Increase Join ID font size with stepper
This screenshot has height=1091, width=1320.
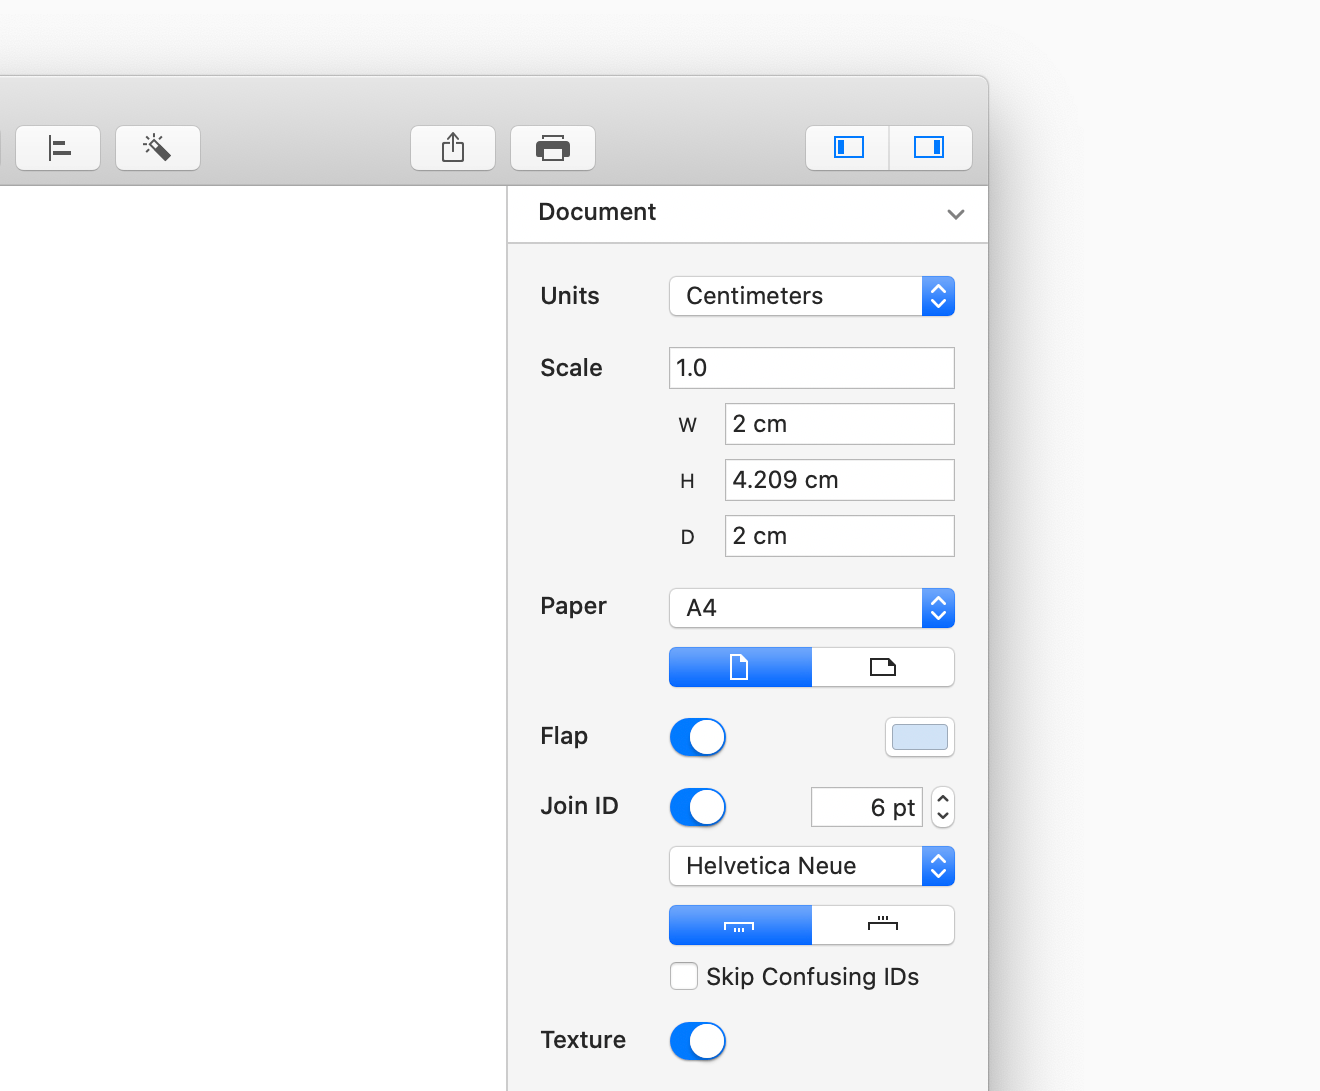click(x=943, y=798)
